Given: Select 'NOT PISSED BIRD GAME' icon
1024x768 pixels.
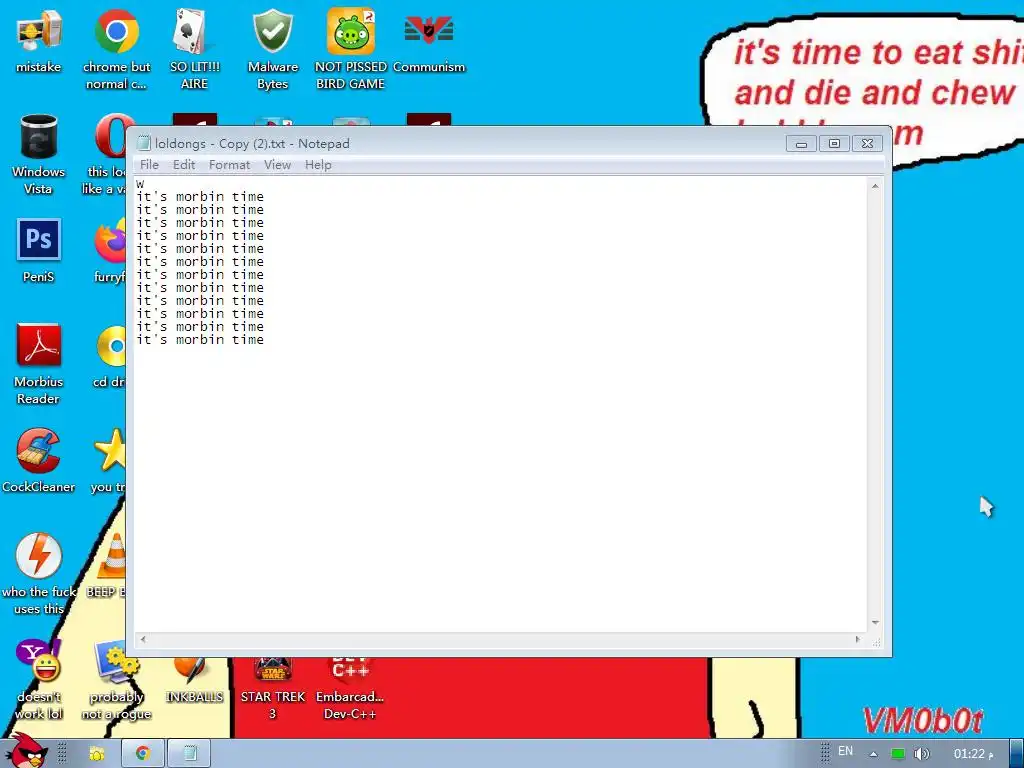Looking at the screenshot, I should (351, 49).
